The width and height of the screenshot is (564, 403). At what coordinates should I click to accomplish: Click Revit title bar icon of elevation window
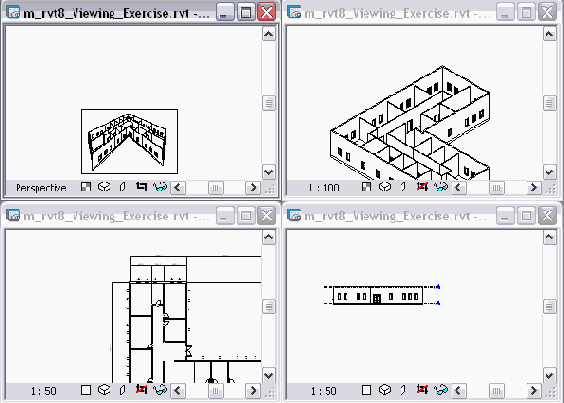294,215
